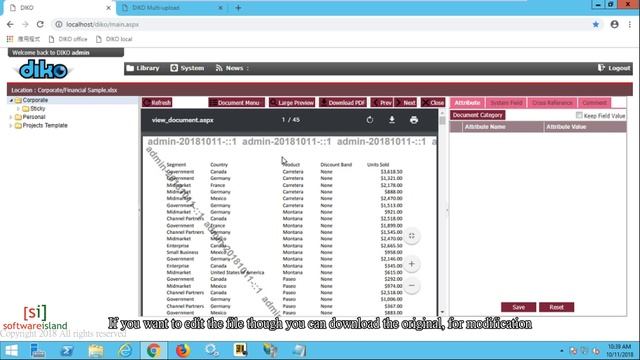Open the Windows Start menu
The image size is (640, 360).
(x=11, y=351)
